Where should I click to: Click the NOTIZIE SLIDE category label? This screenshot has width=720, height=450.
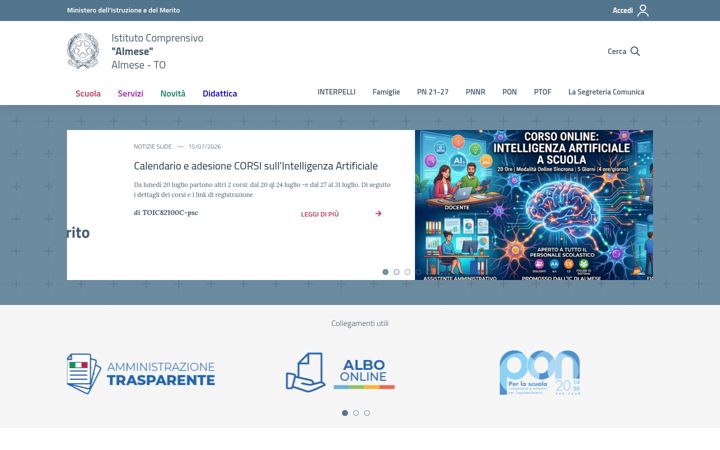[152, 146]
